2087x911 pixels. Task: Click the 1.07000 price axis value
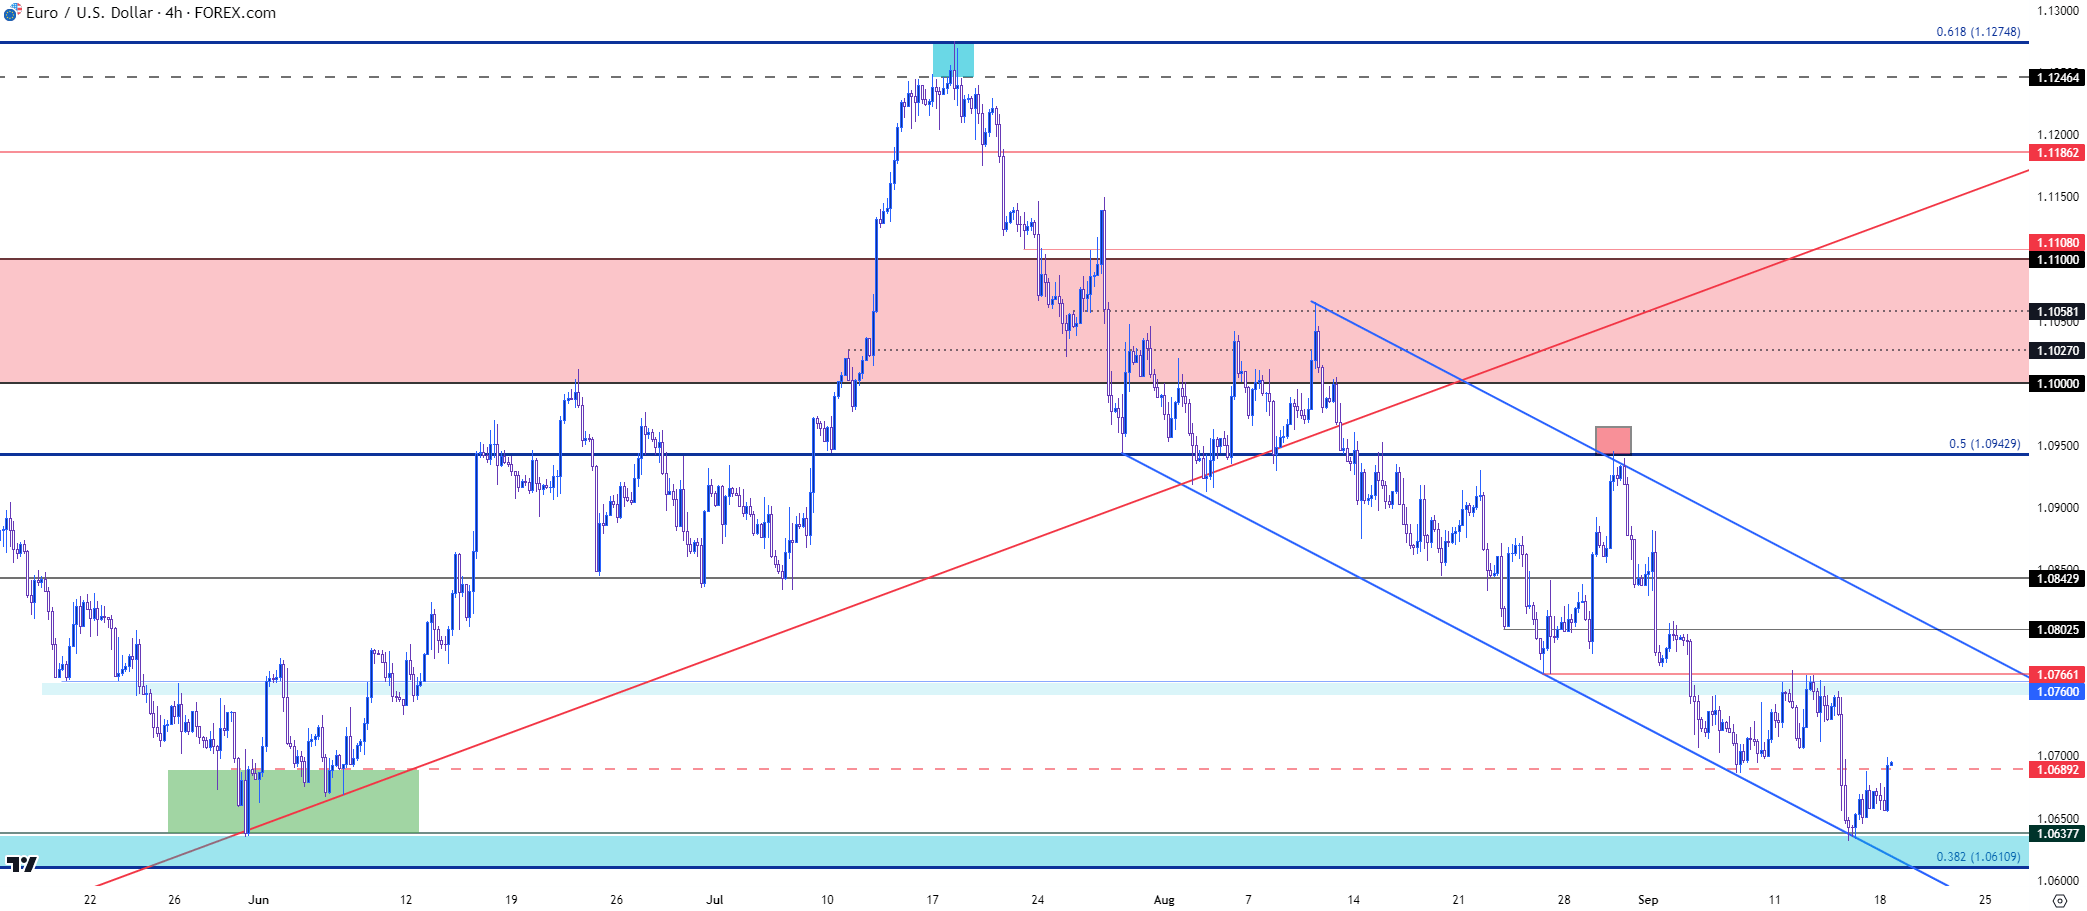coord(2058,755)
